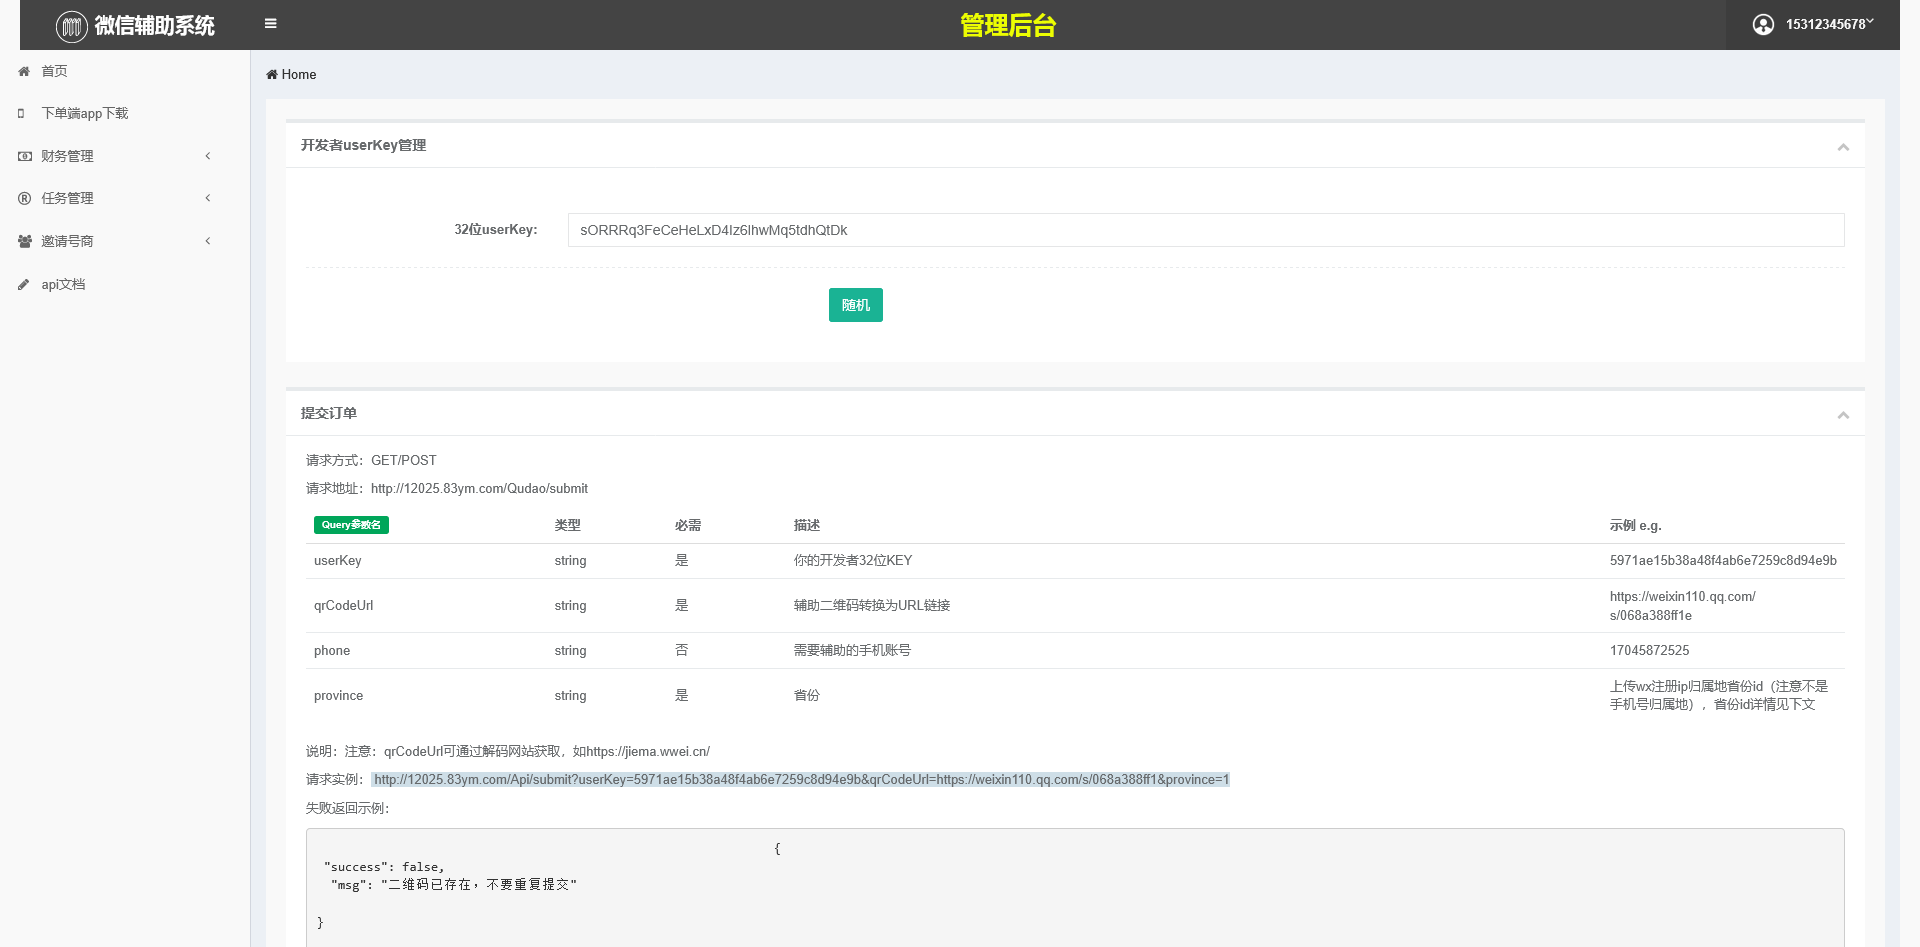Click the 微信辅助系统 title

155,26
